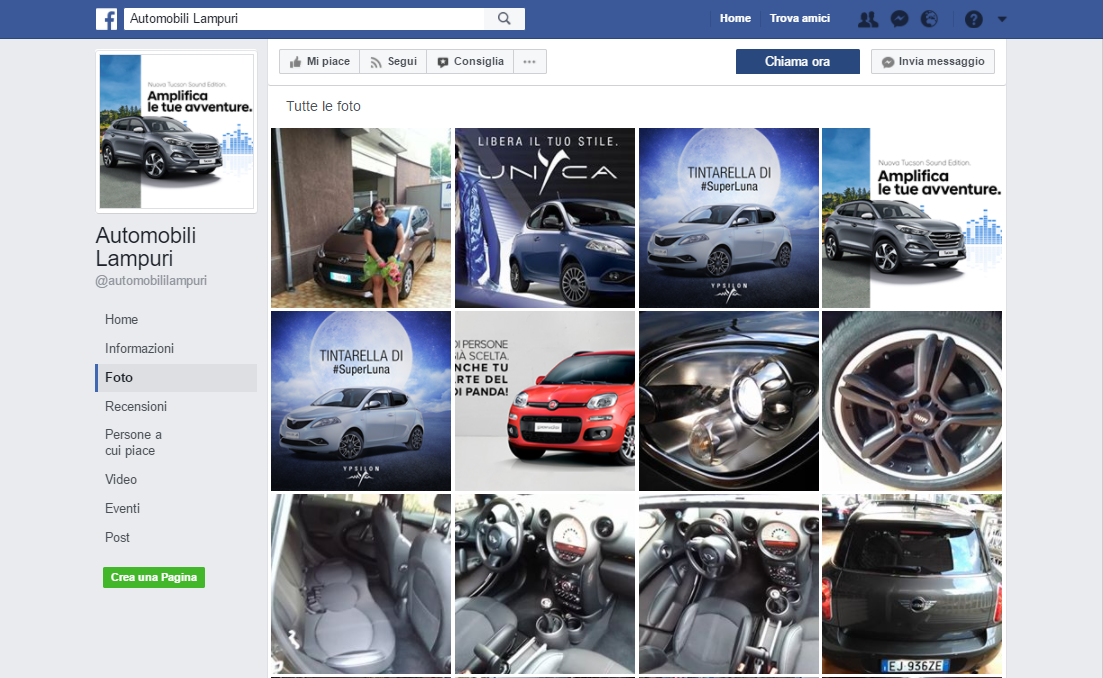Screen dimensions: 1103x678
Task: Open Mini interior photo with gear stick center
Action: [x=545, y=584]
